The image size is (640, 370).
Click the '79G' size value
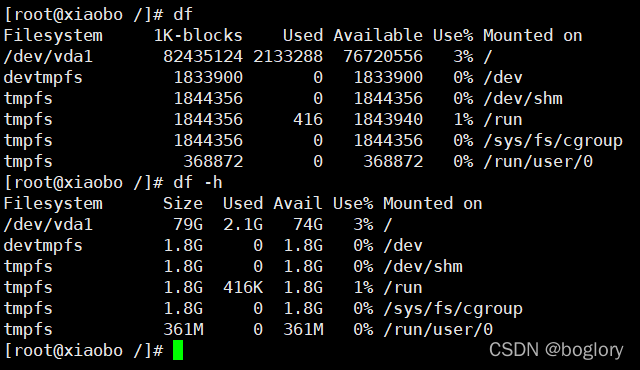pyautogui.click(x=188, y=225)
